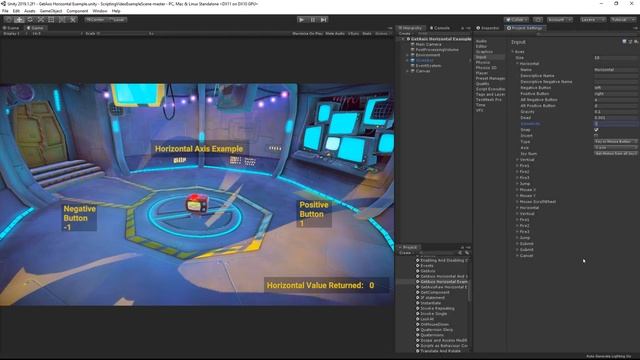Open the Physics 2D settings category
Viewport: 640px width, 360px height.
(486, 68)
